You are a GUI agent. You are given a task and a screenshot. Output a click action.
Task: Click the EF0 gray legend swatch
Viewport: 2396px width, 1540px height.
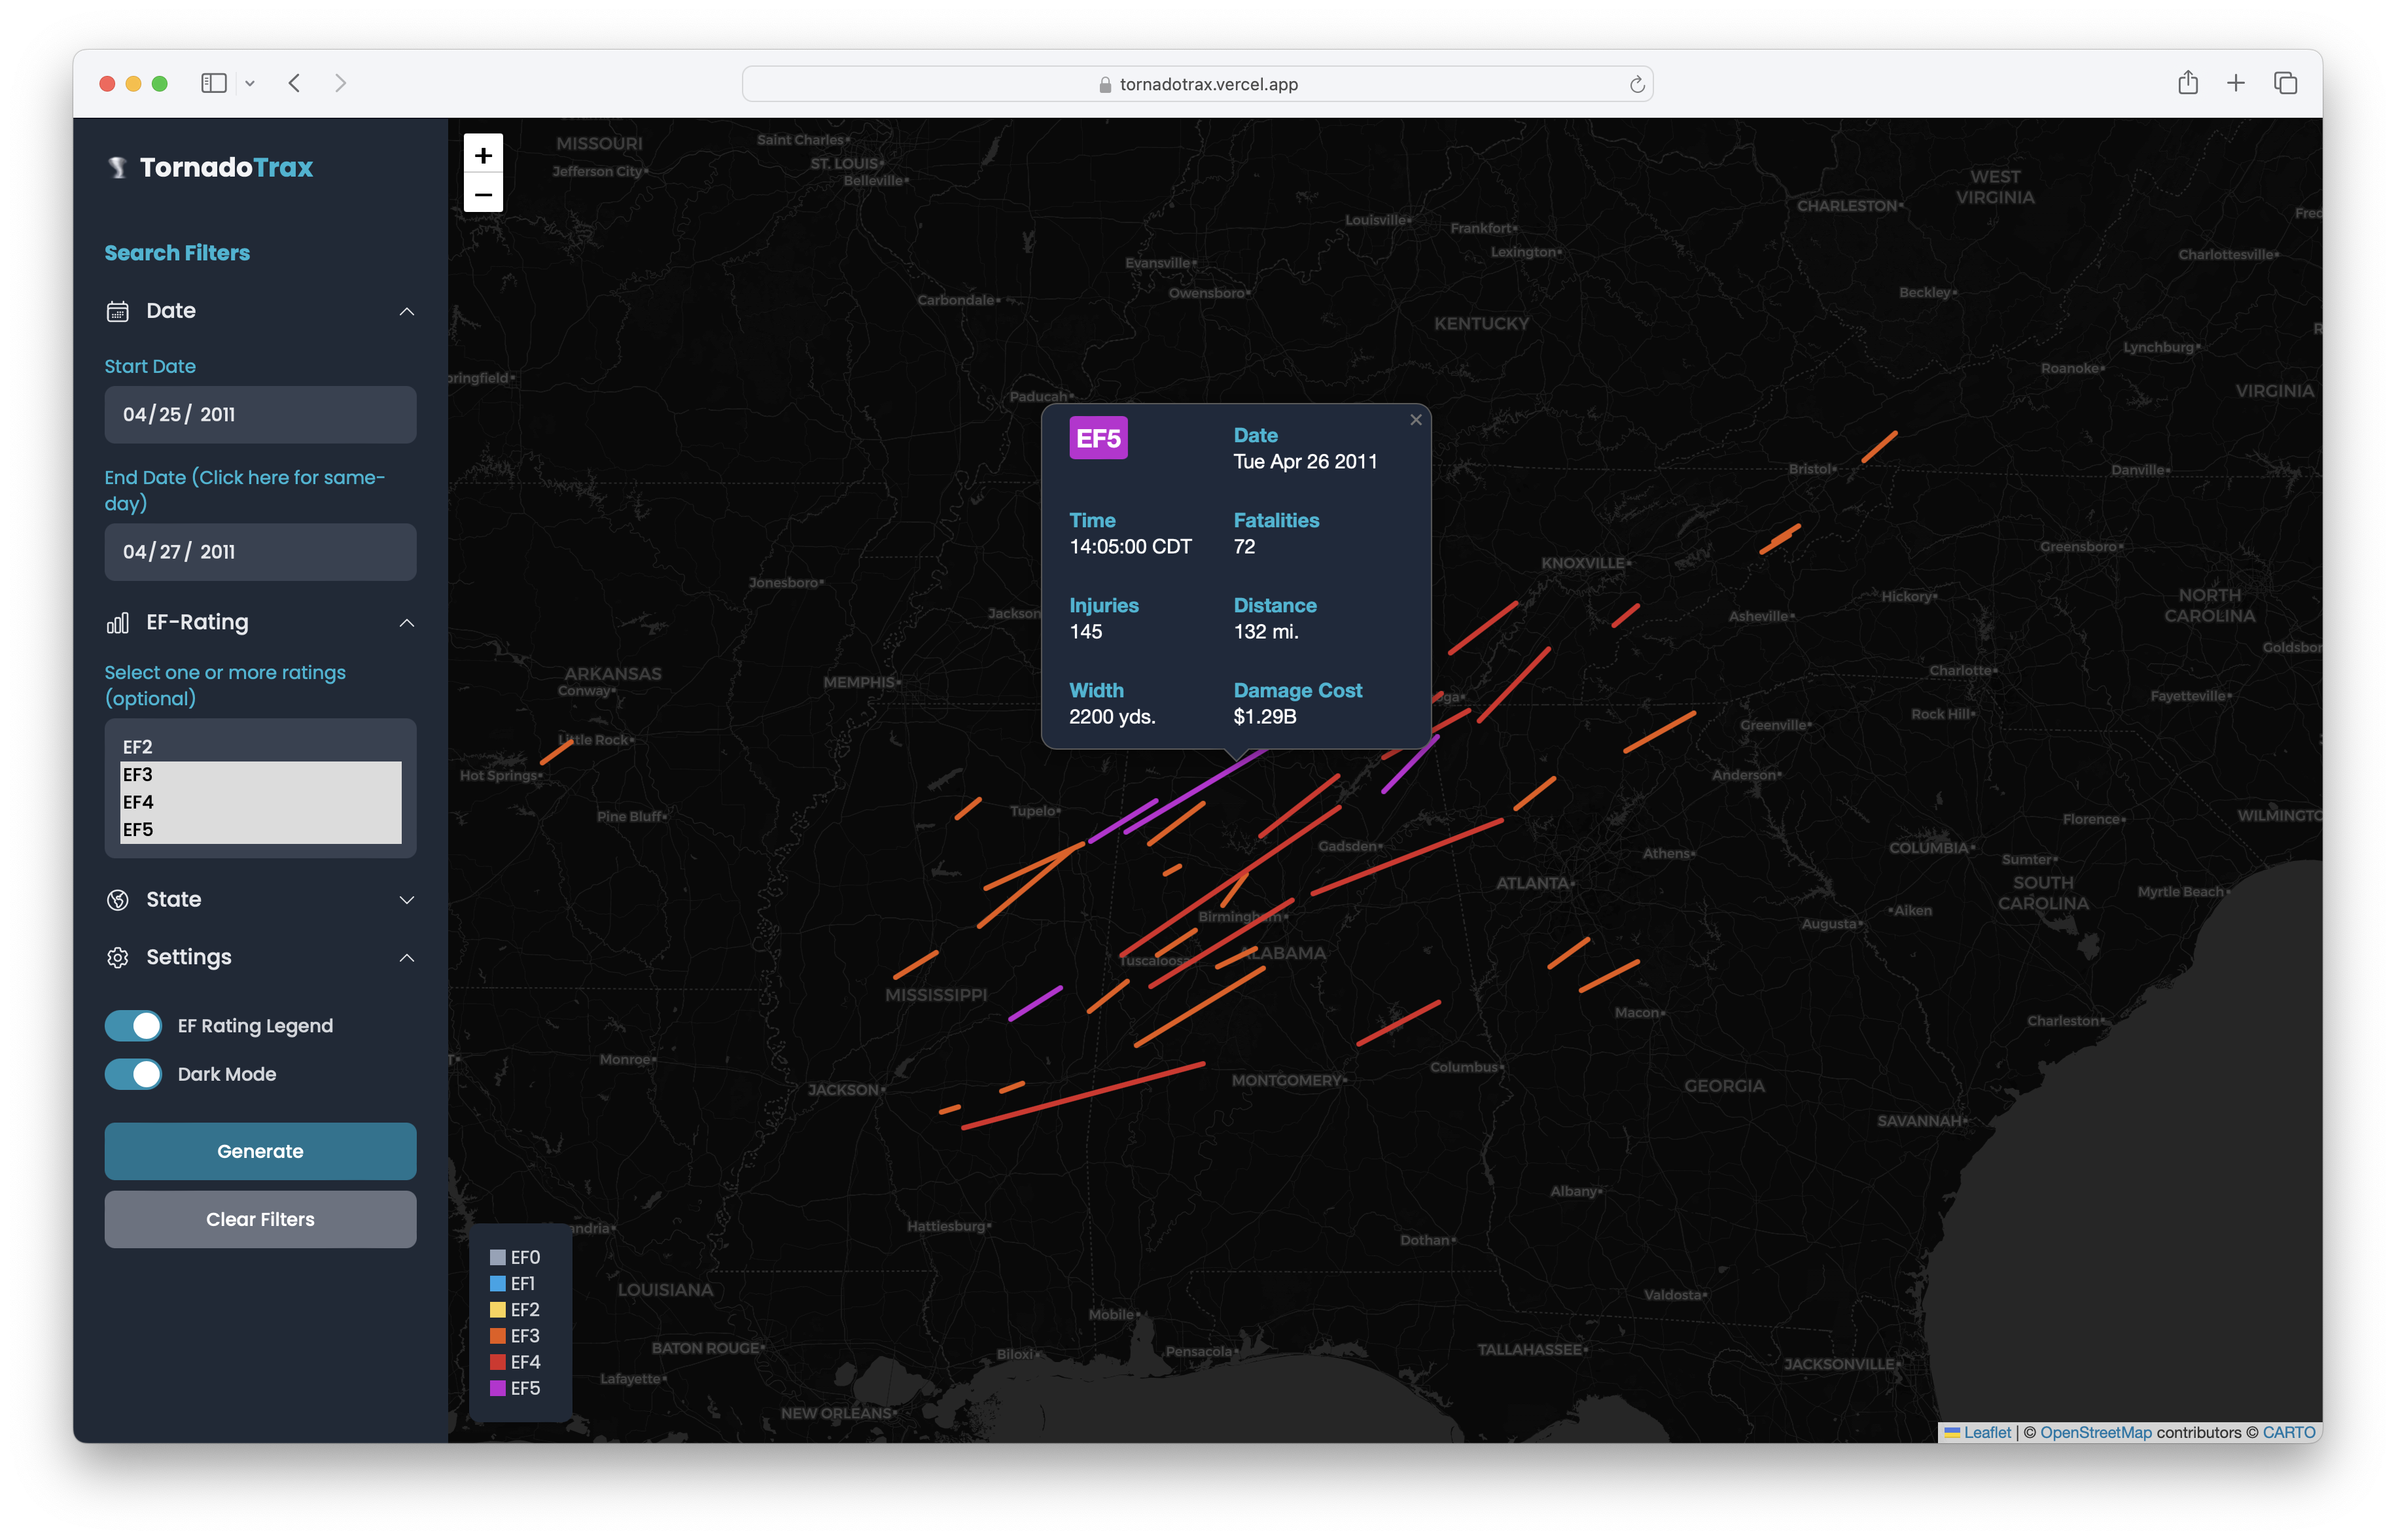click(x=497, y=1258)
